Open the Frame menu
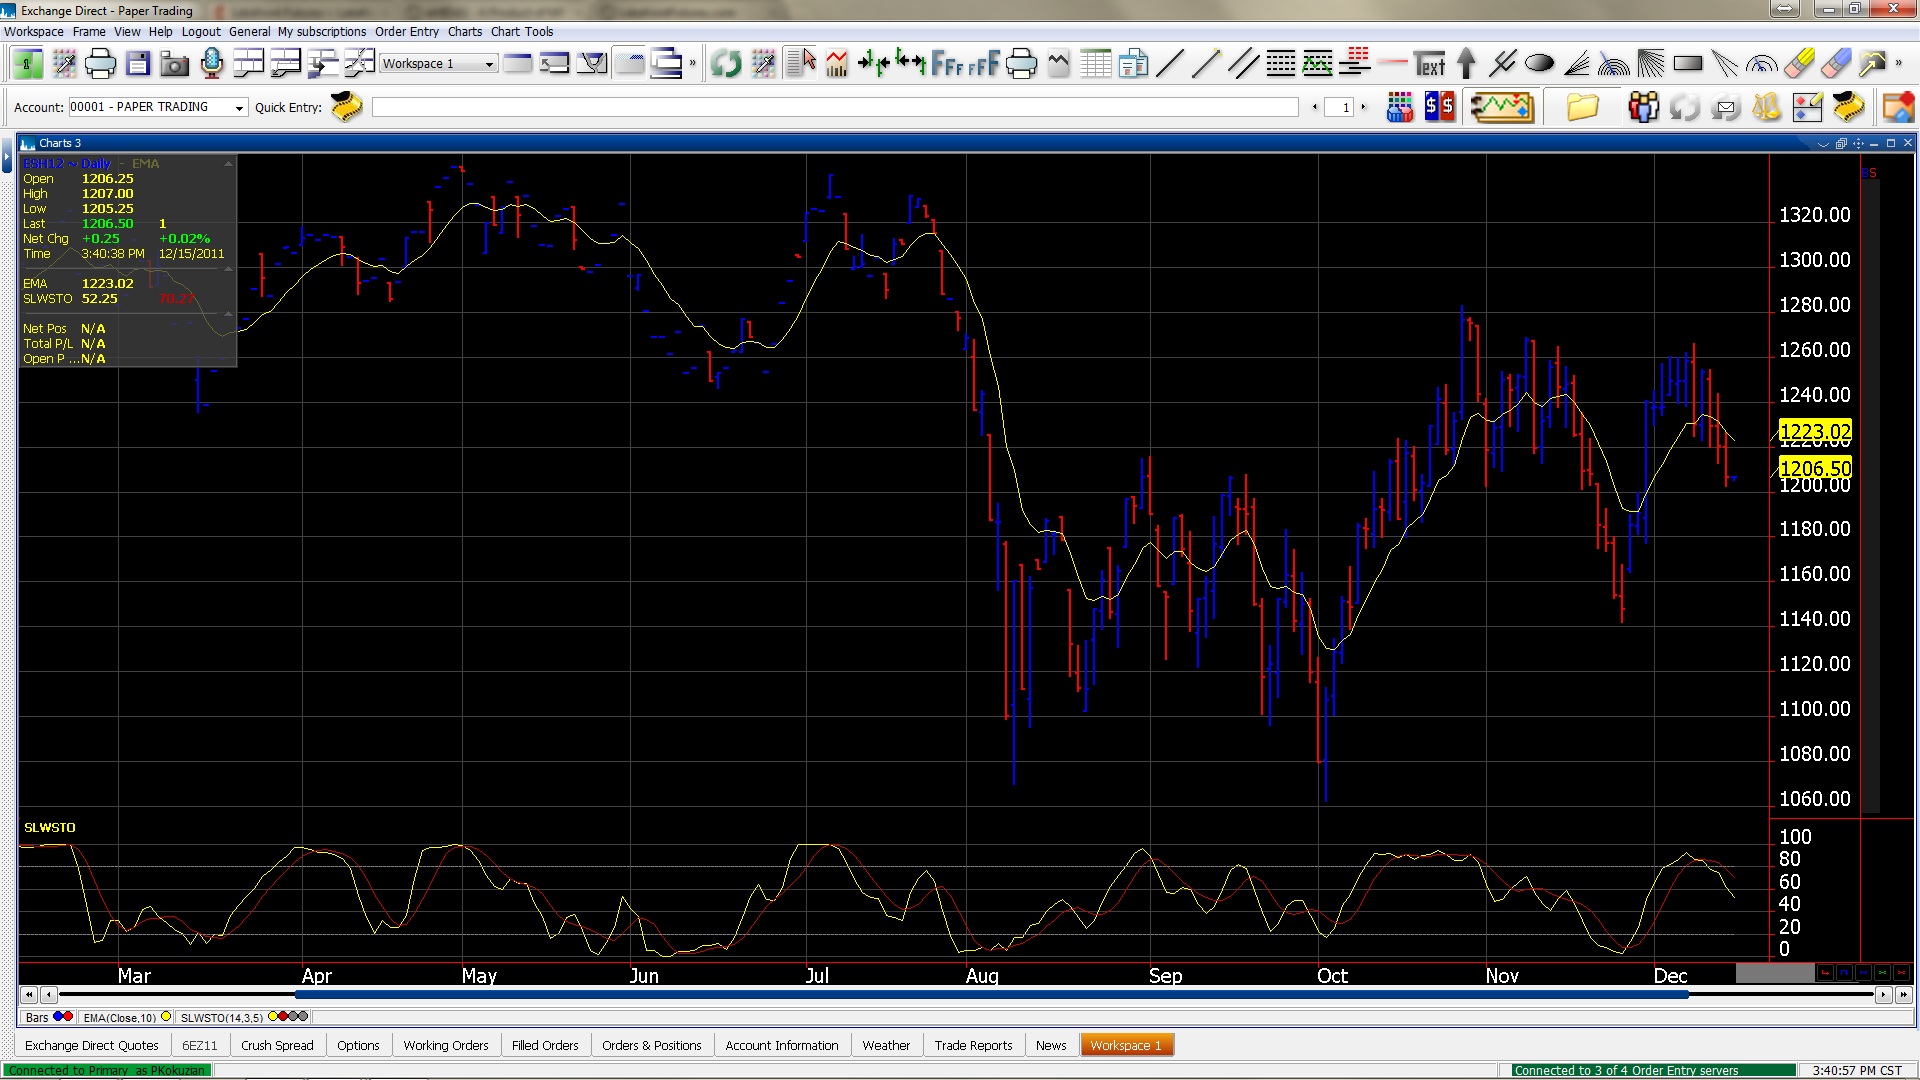This screenshot has height=1080, width=1920. click(x=89, y=32)
